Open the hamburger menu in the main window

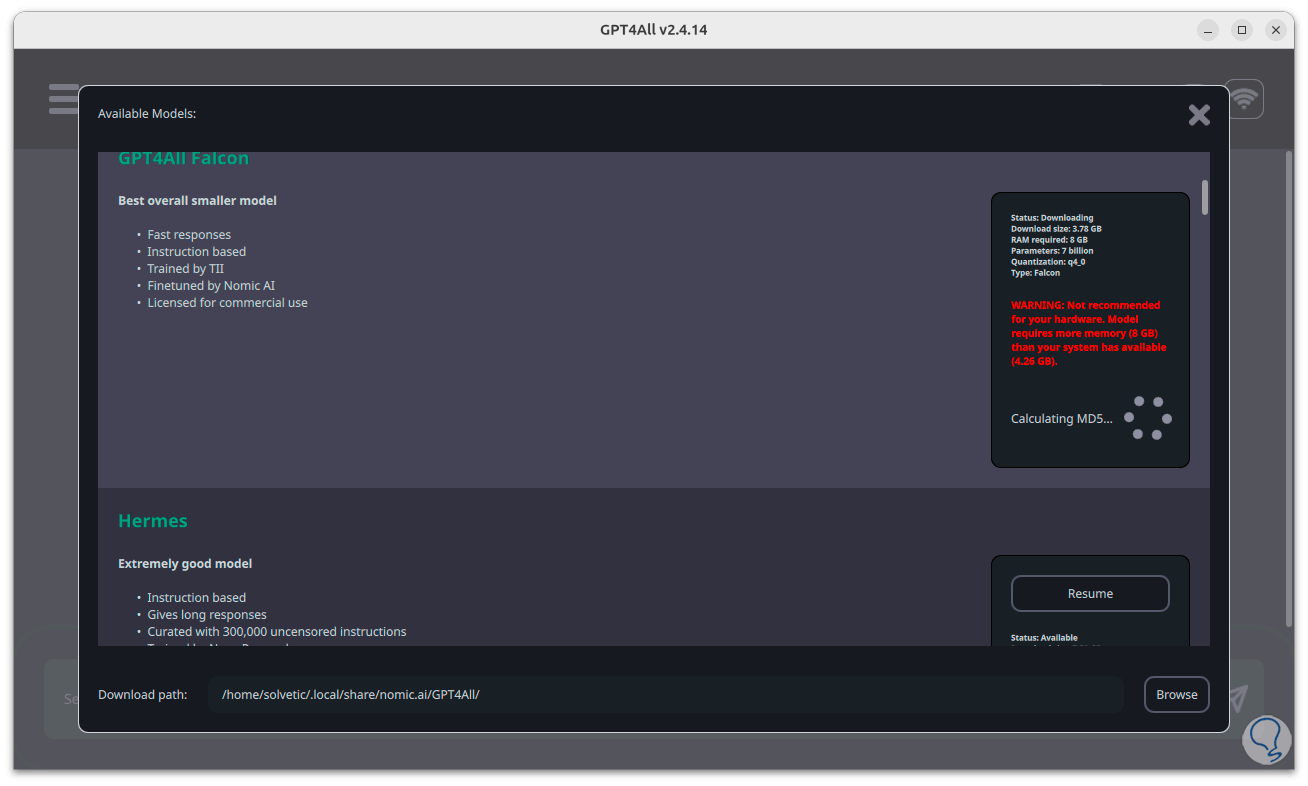[x=63, y=99]
